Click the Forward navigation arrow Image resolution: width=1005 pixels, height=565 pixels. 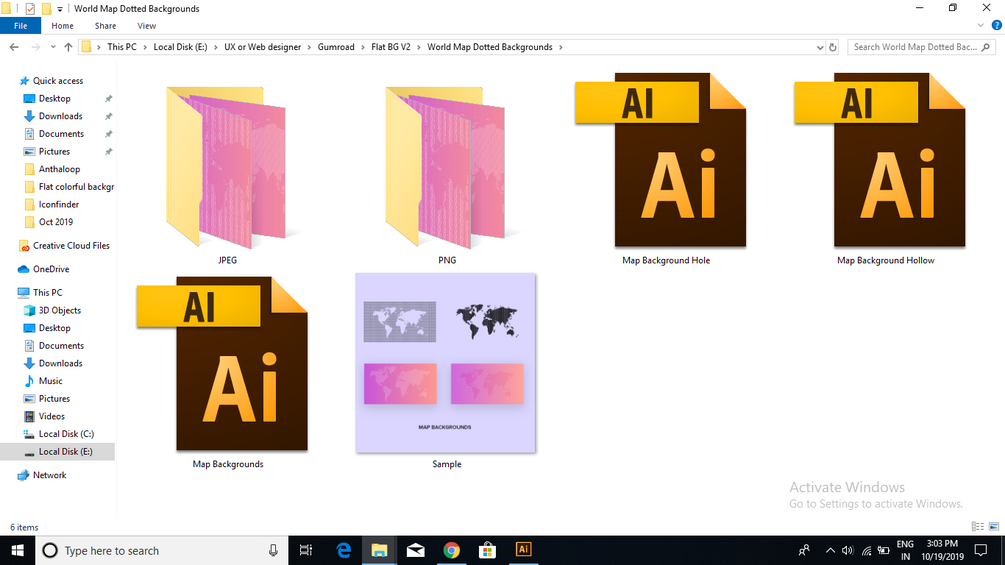[x=35, y=47]
